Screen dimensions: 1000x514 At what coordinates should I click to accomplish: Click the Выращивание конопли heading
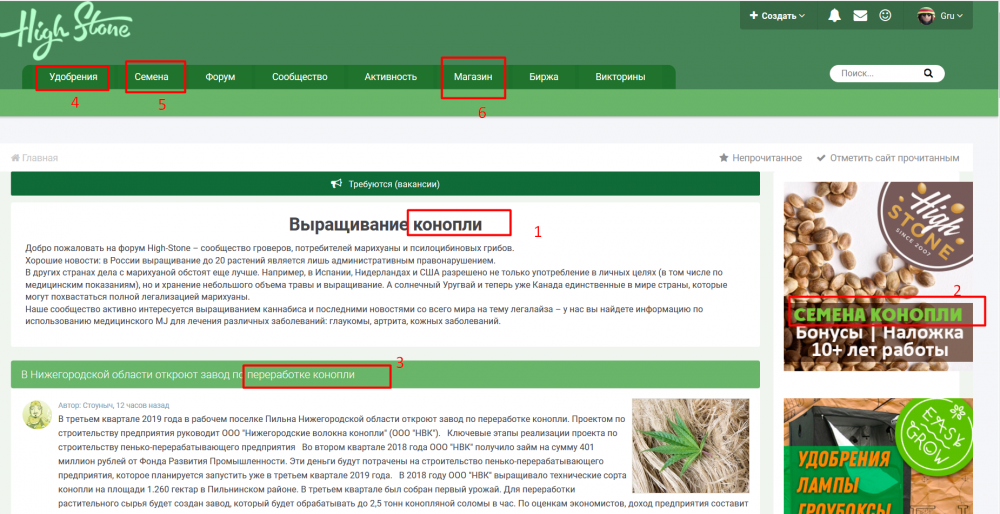385,224
